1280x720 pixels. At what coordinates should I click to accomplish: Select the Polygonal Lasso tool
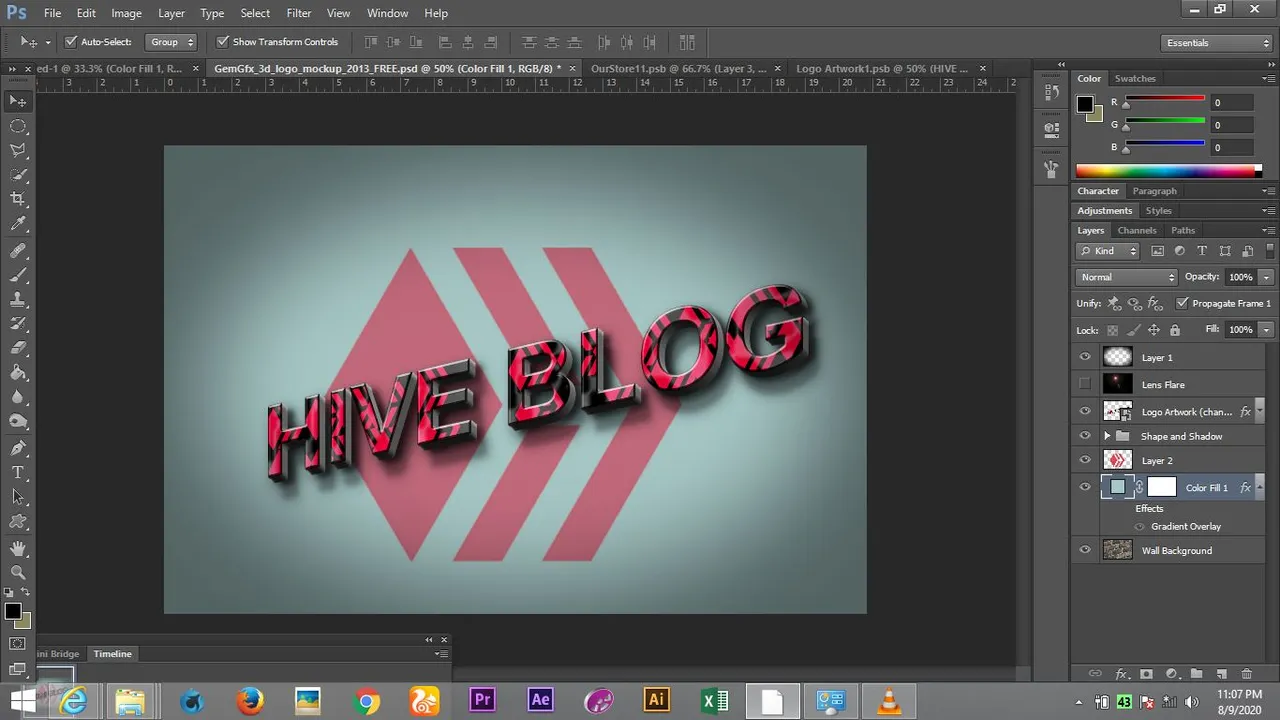(x=18, y=150)
